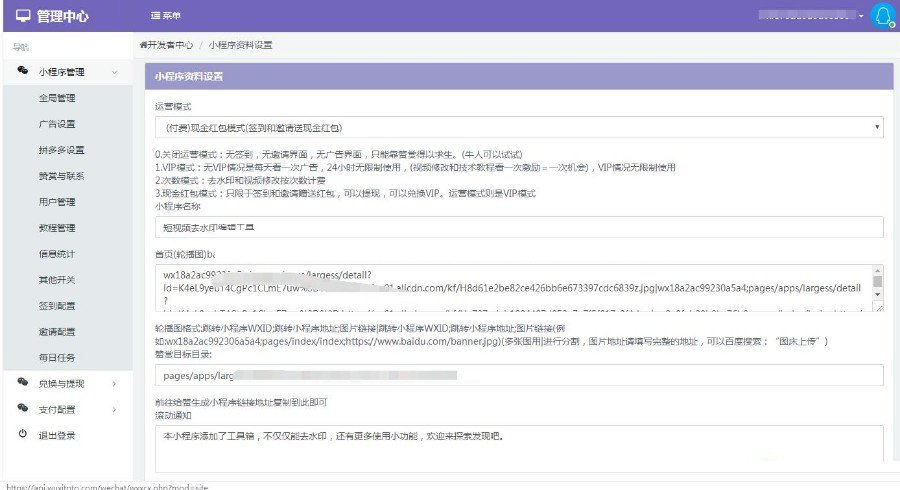The image size is (900, 490).
Task: Expand the 支付配置 submenu chevron
Action: coord(114,409)
